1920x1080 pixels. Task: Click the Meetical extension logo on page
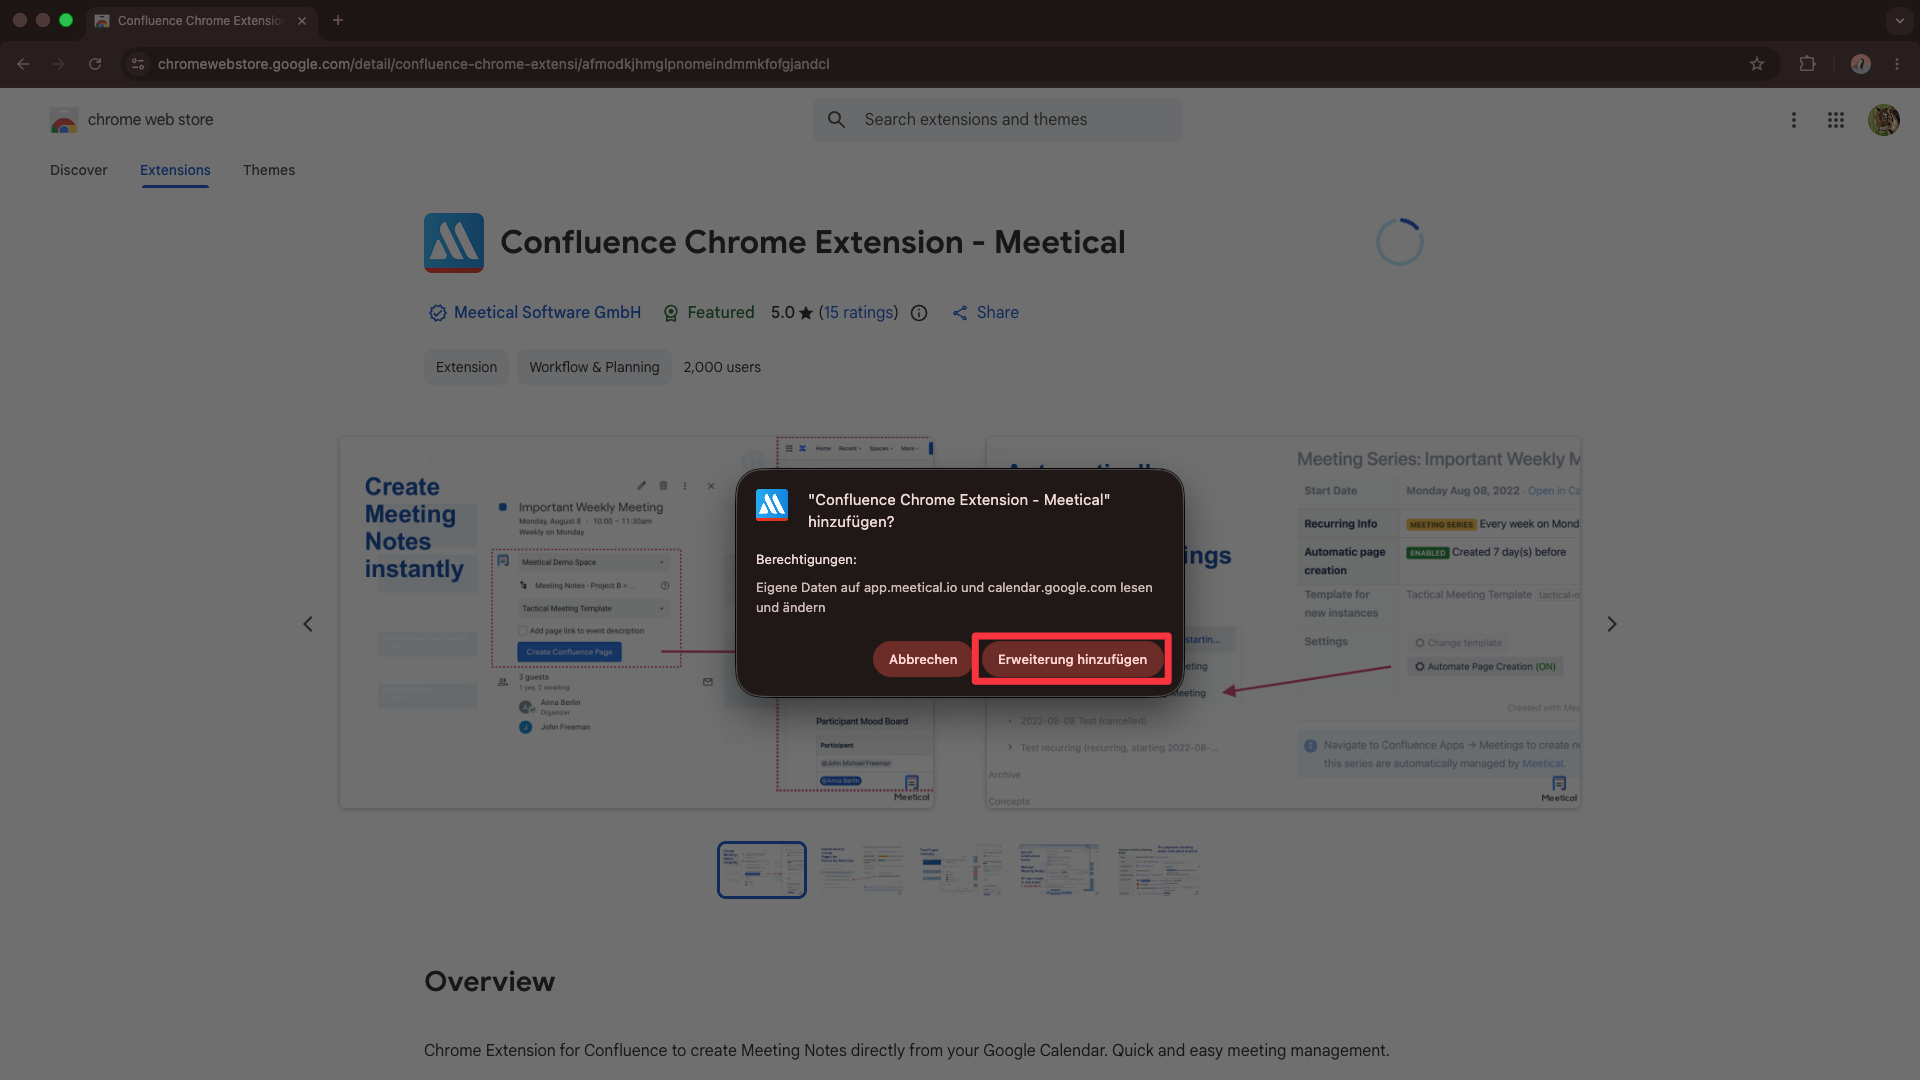click(x=454, y=243)
